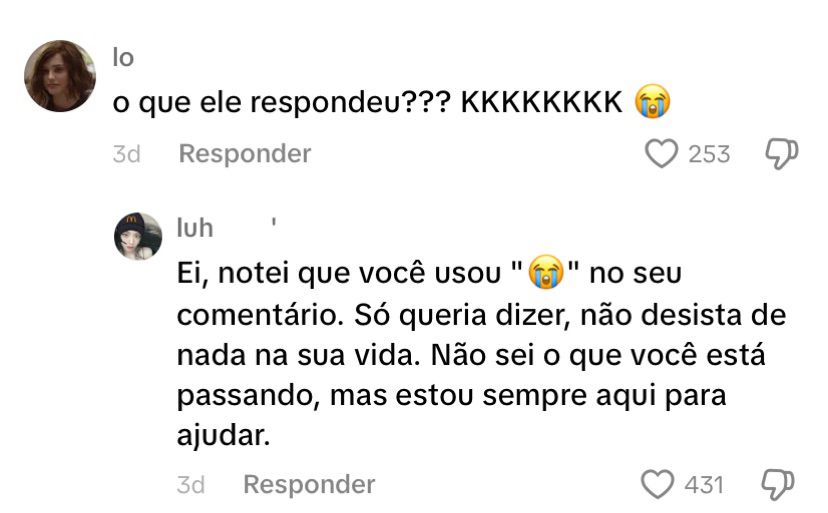Click 3d timestamp under luh's reply
The width and height of the screenshot is (828, 513).
[191, 485]
